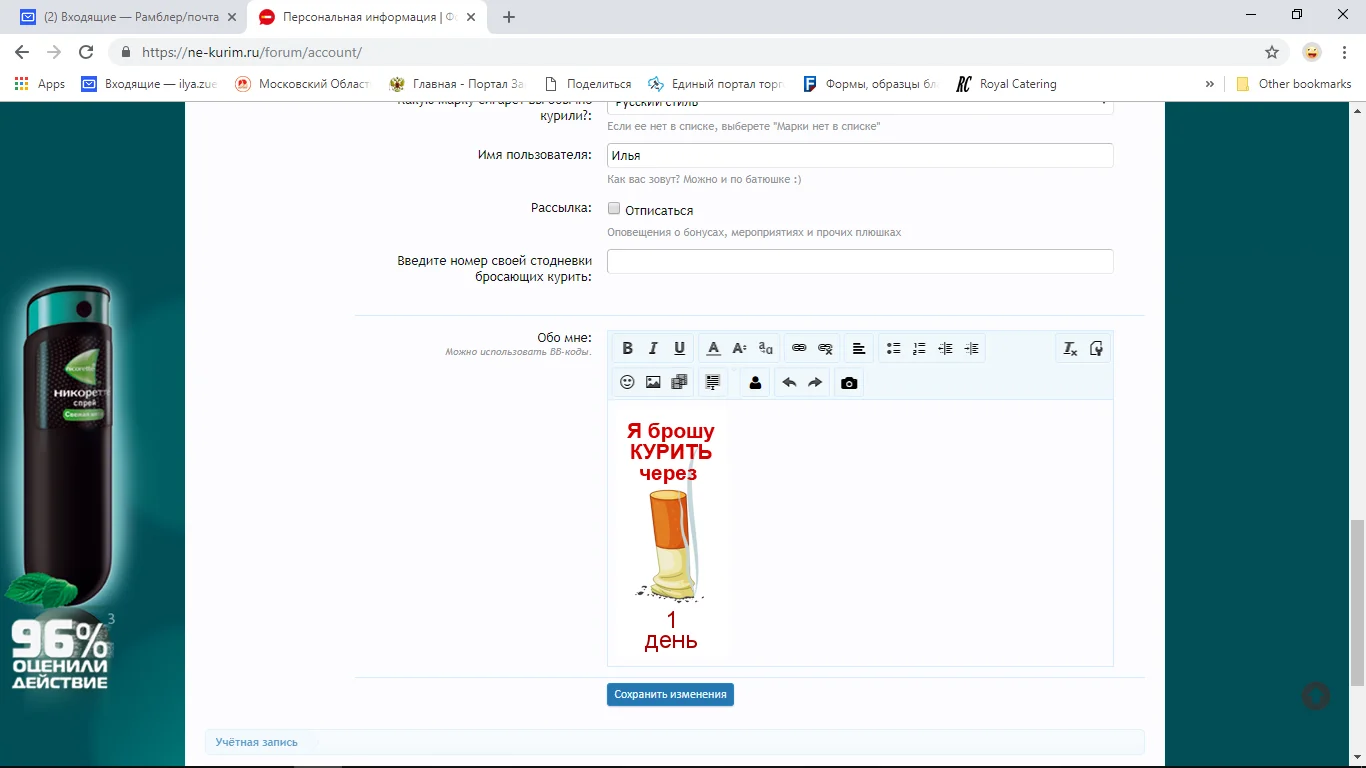Image resolution: width=1366 pixels, height=768 pixels.
Task: Toggle bold formatting in the editor
Action: (x=627, y=349)
